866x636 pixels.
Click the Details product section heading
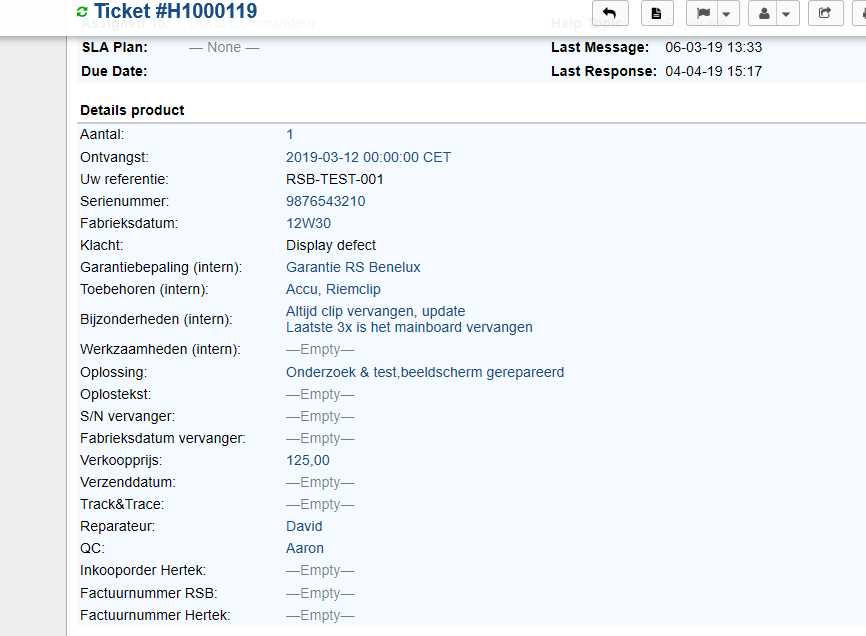(x=133, y=110)
